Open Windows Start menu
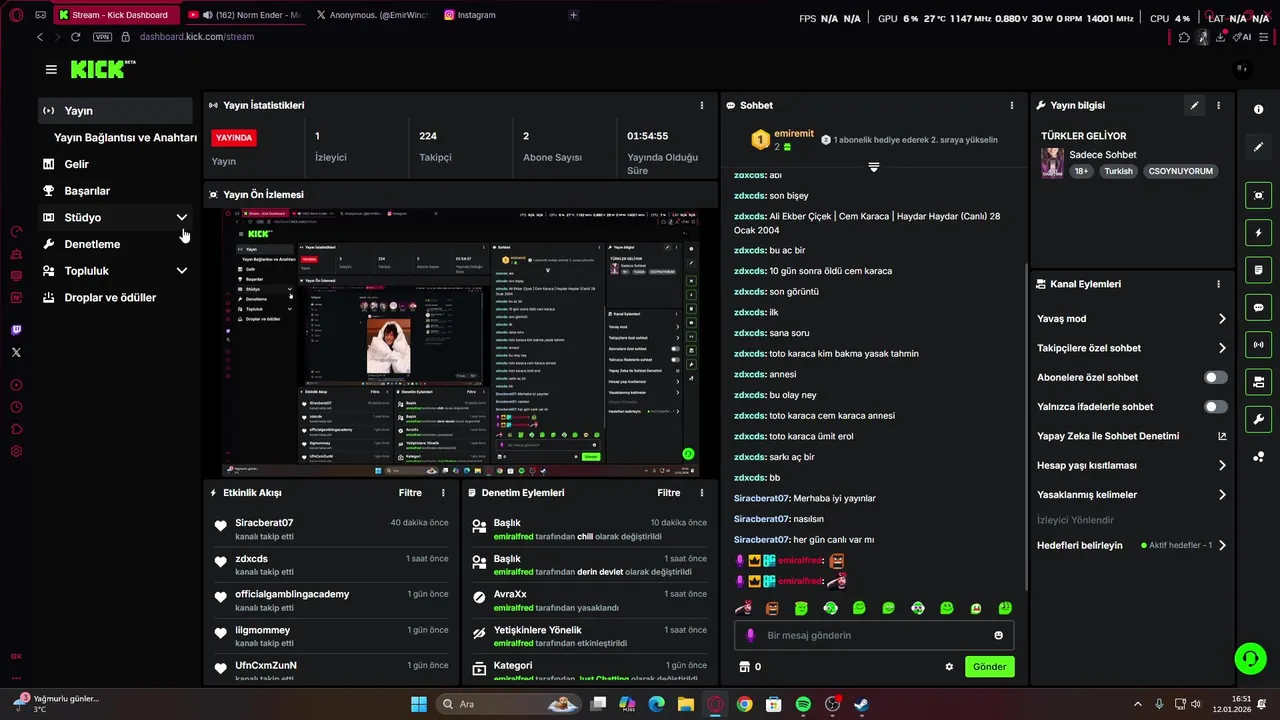1280x720 pixels. coord(419,704)
